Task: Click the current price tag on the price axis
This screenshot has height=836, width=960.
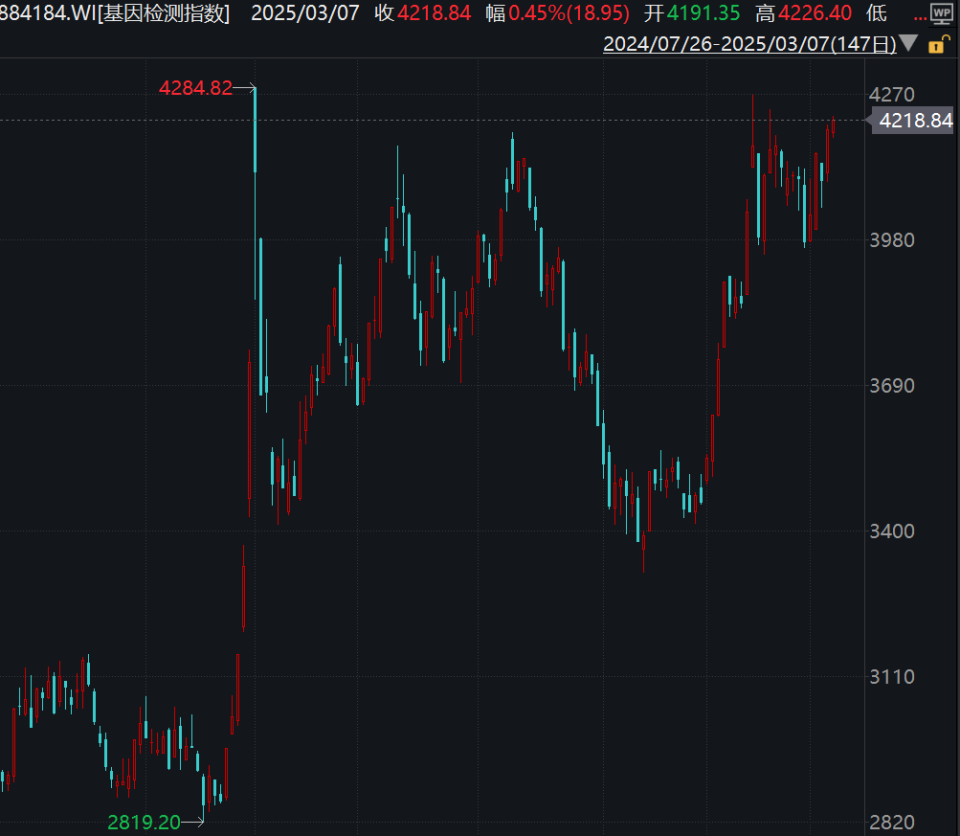Action: pyautogui.click(x=912, y=121)
